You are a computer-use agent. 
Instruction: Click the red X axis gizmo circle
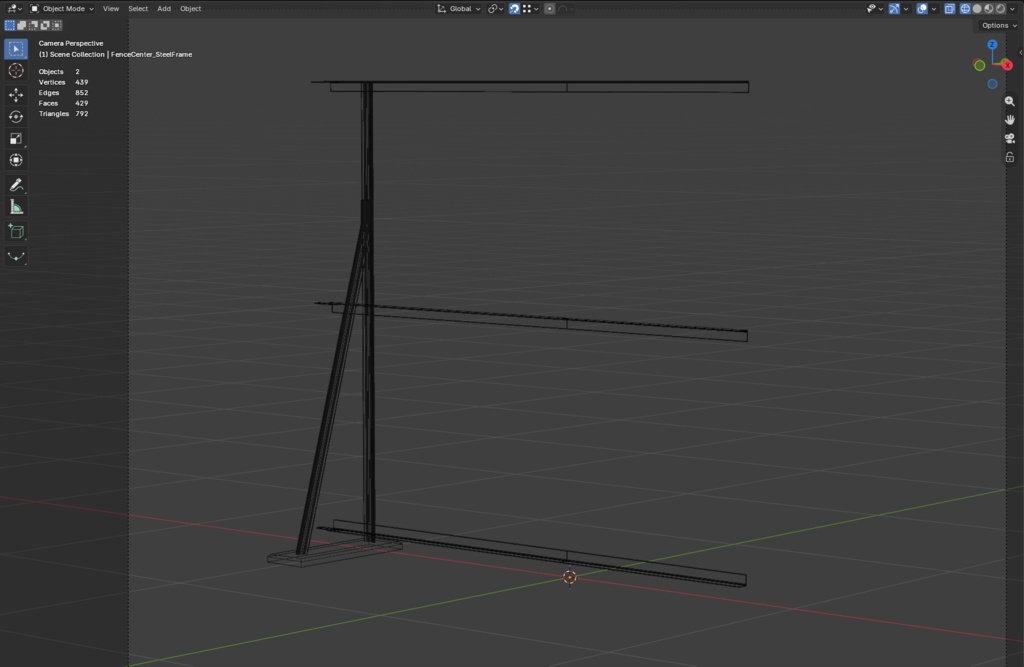[x=1007, y=65]
